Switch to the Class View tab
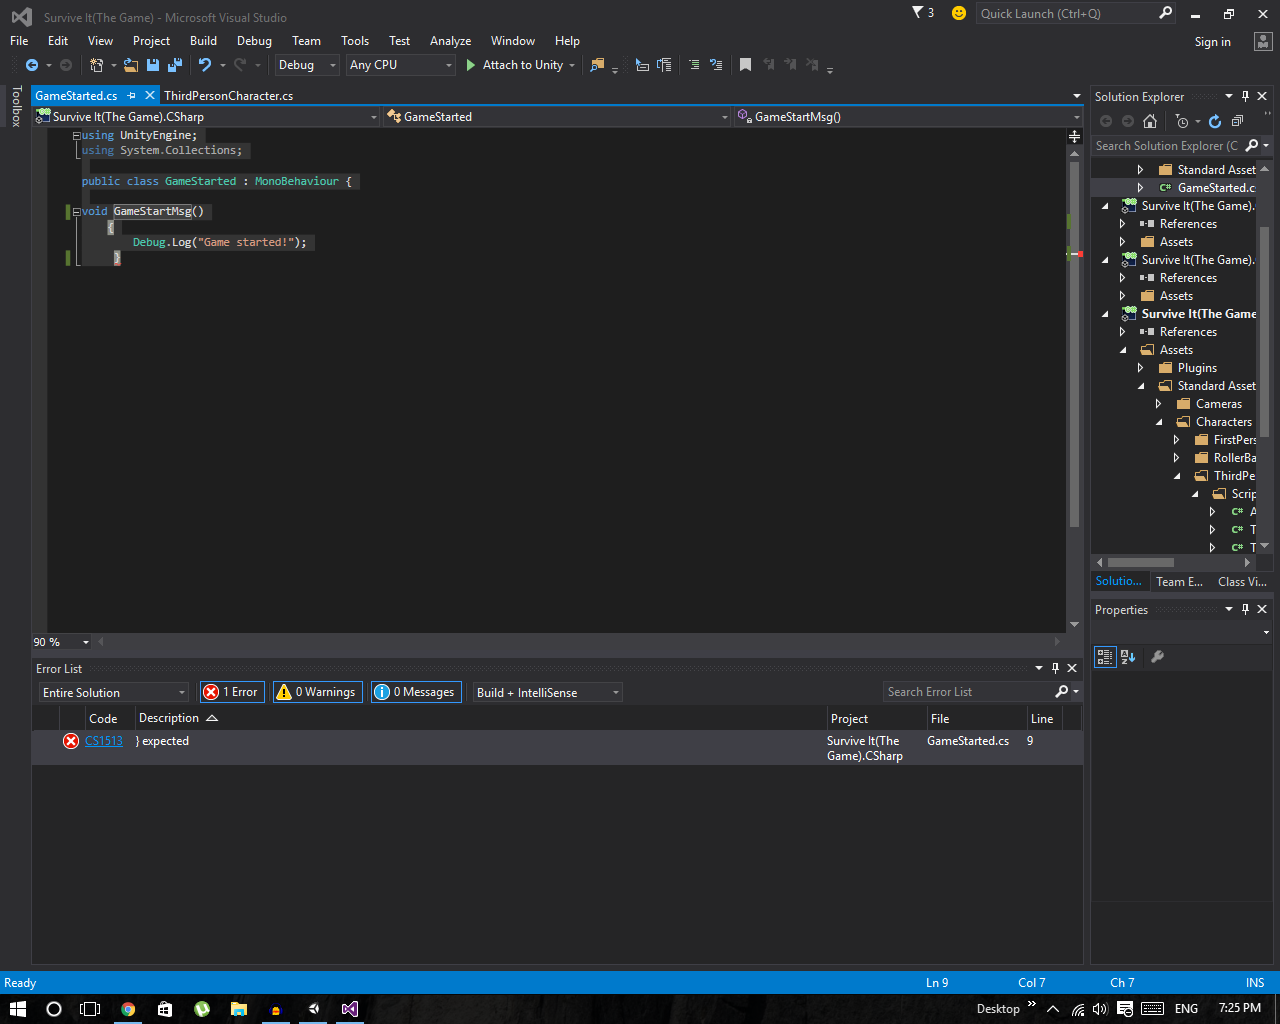Screen dimensions: 1280x1024 tap(1242, 582)
